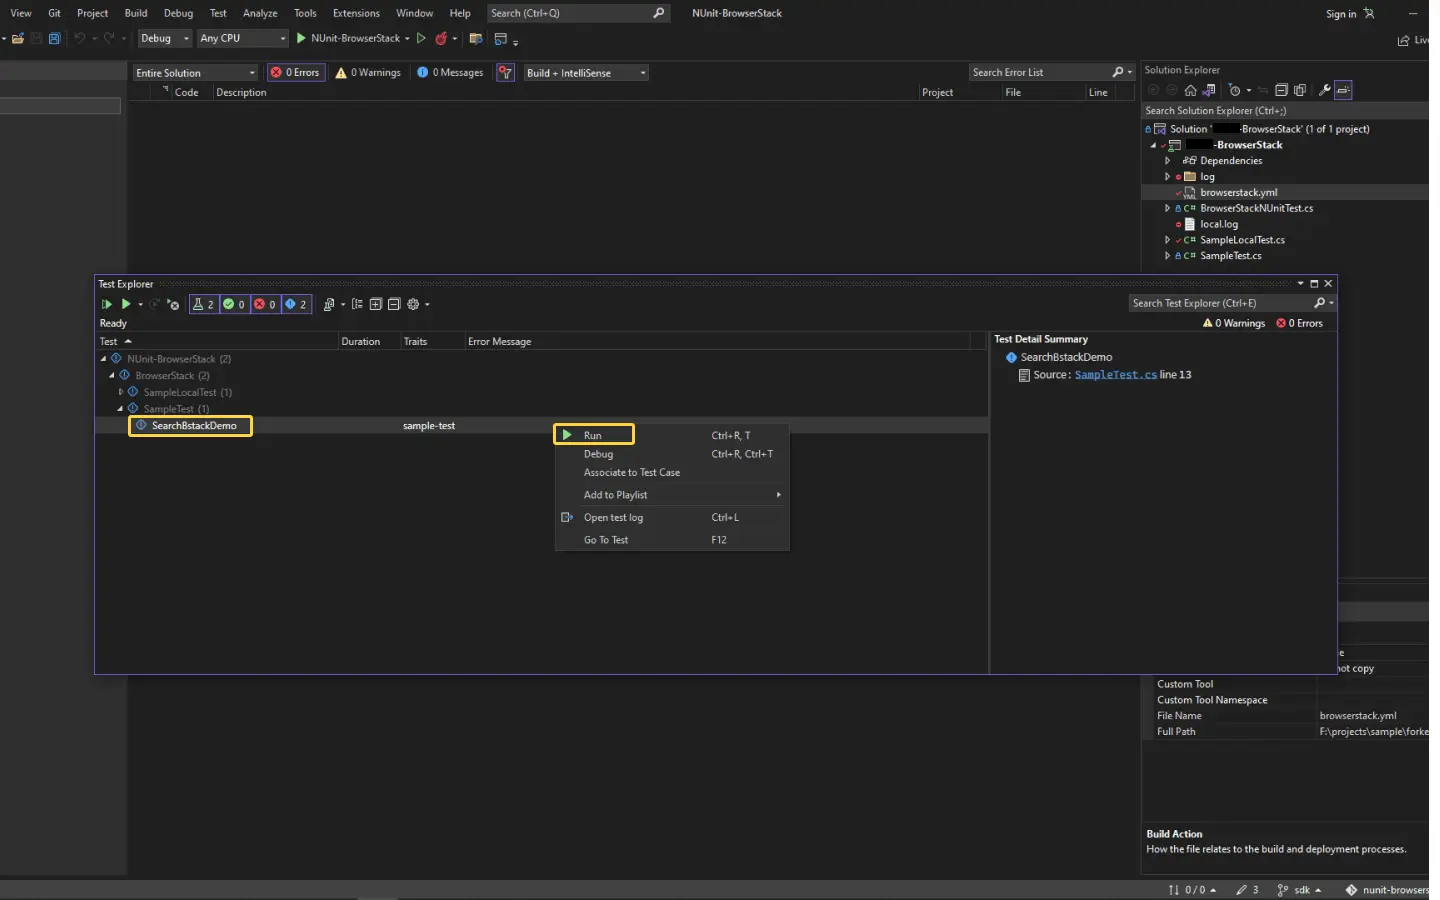Open Properties wrench icon in Solution Explorer
Viewport: 1440px width, 900px height.
tap(1324, 90)
